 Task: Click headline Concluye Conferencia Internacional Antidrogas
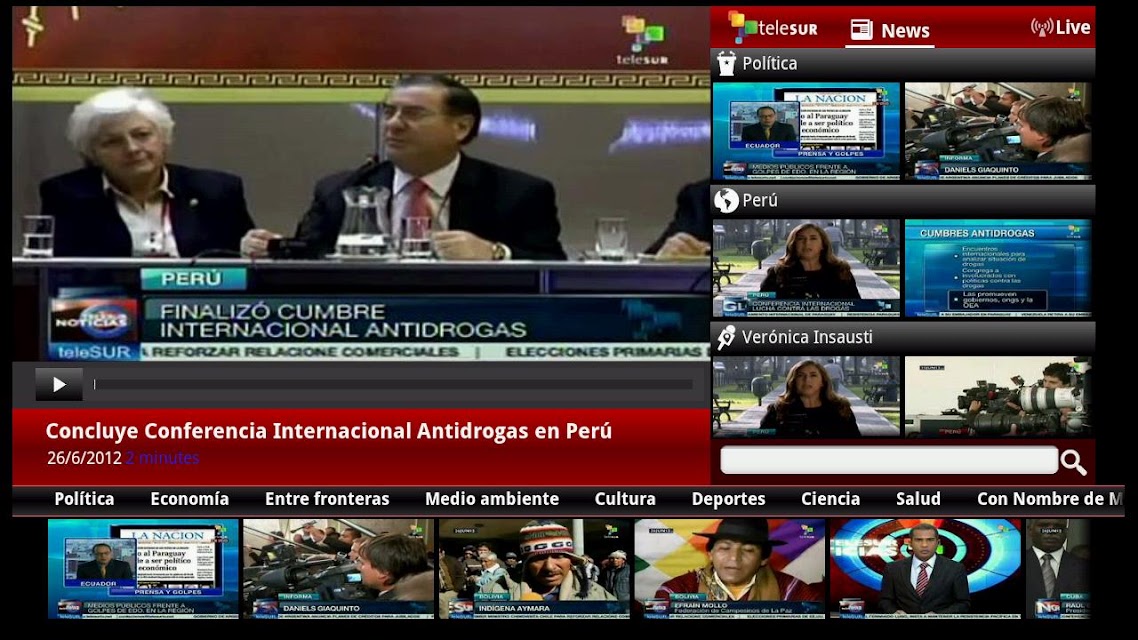point(329,431)
